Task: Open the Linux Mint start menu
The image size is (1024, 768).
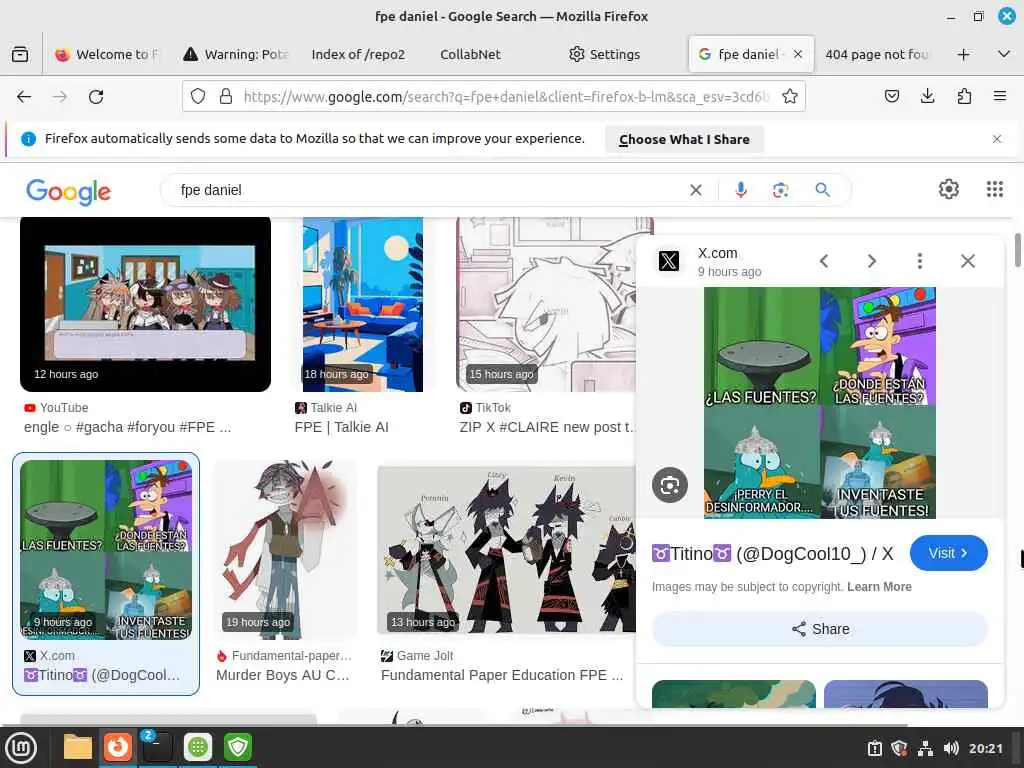Action: pos(21,748)
